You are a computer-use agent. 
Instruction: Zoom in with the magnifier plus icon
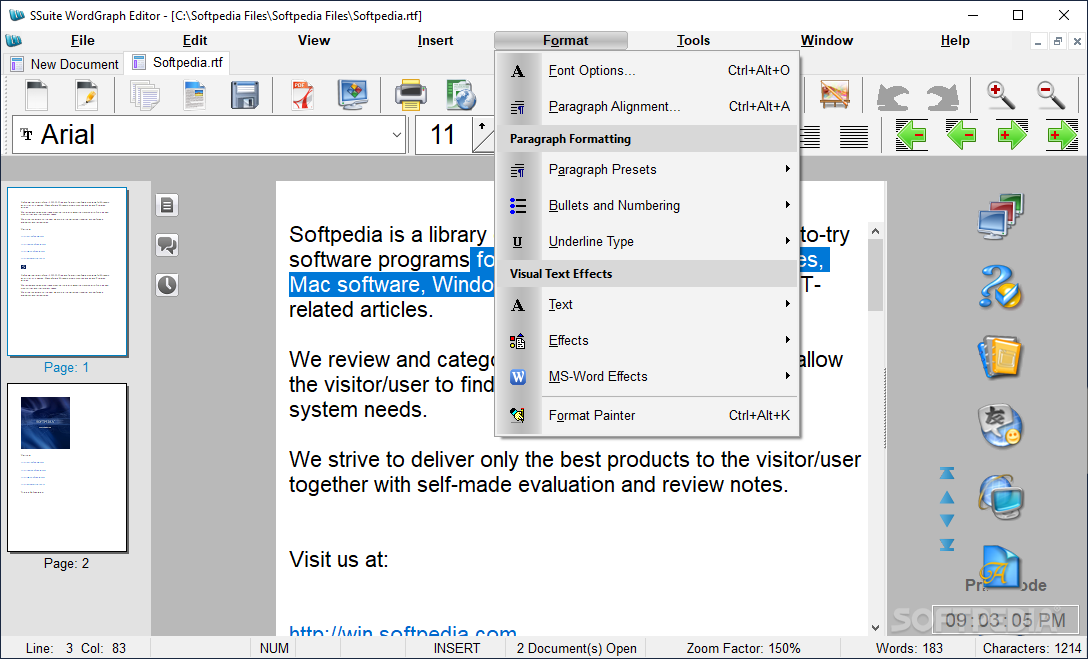1001,95
